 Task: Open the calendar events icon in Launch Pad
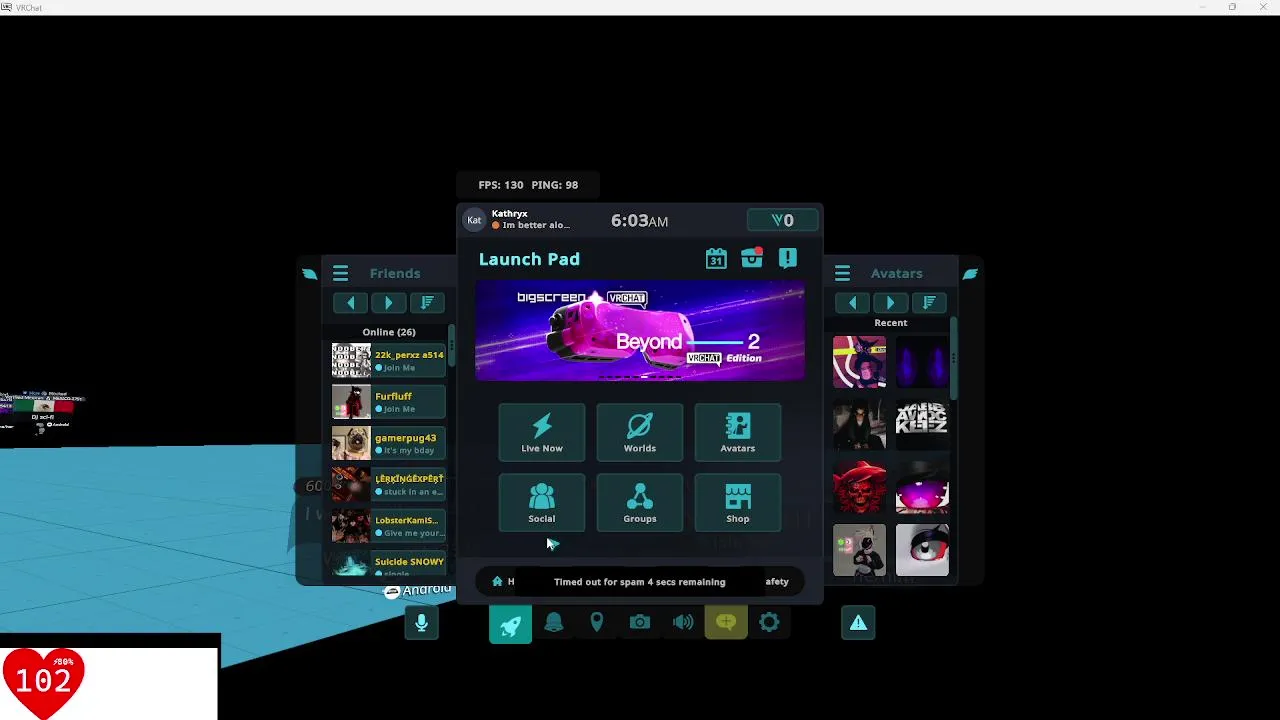[x=716, y=259]
